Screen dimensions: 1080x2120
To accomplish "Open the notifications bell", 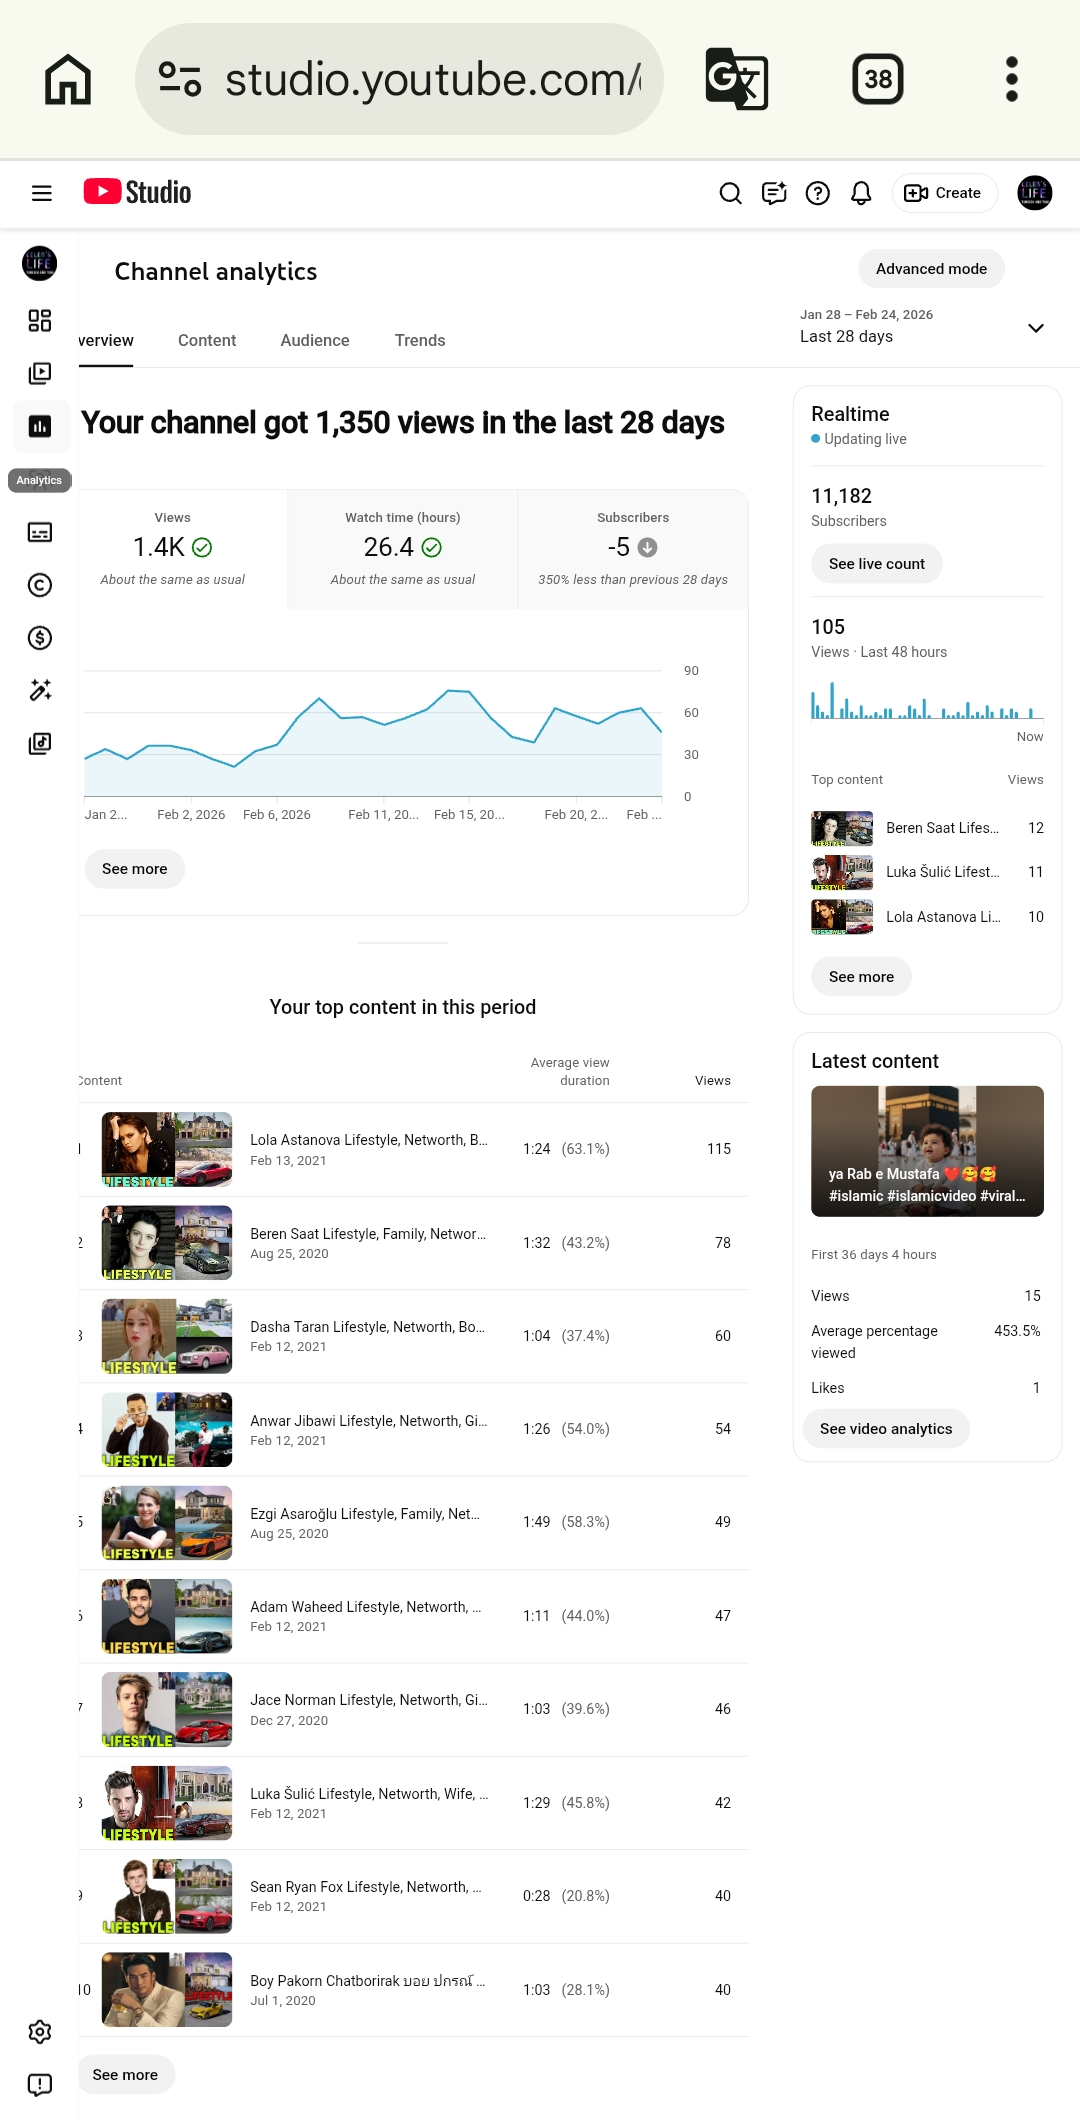I will pos(861,193).
